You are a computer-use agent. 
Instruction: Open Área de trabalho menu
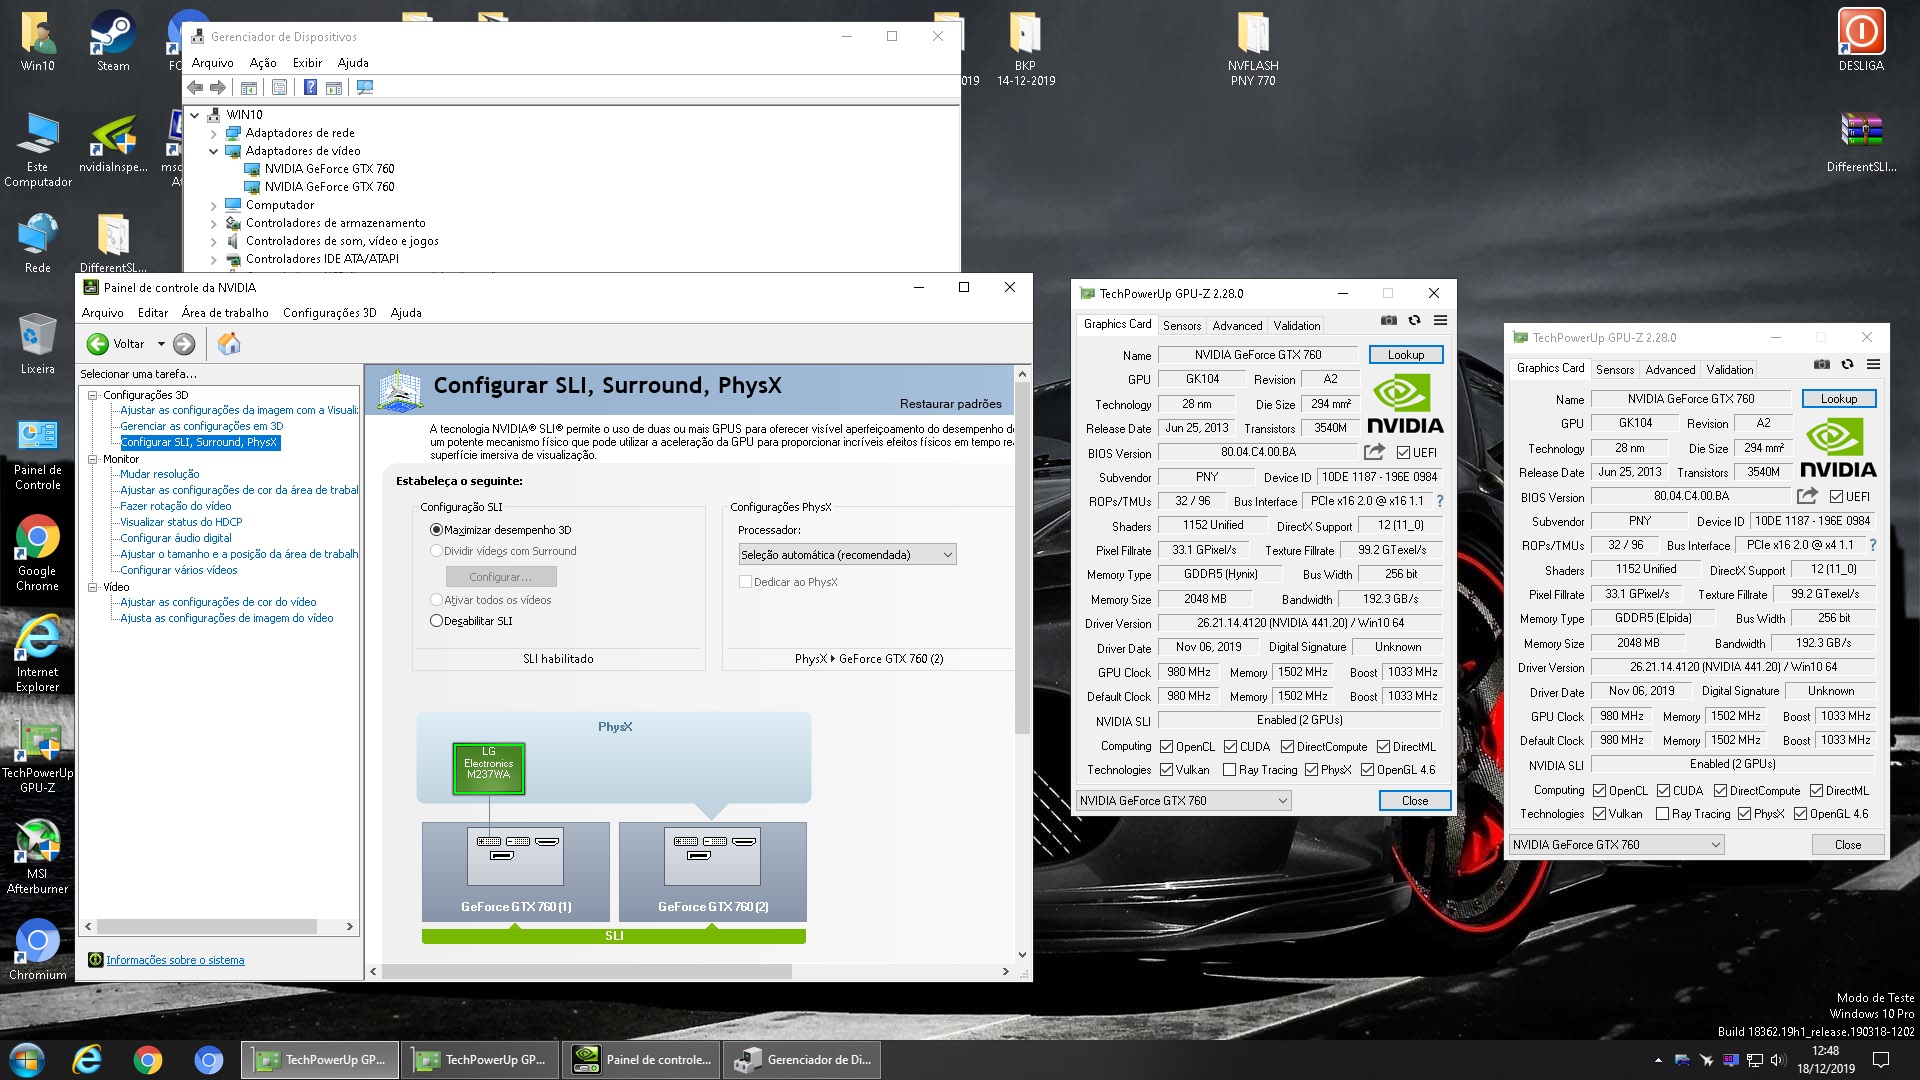click(225, 313)
